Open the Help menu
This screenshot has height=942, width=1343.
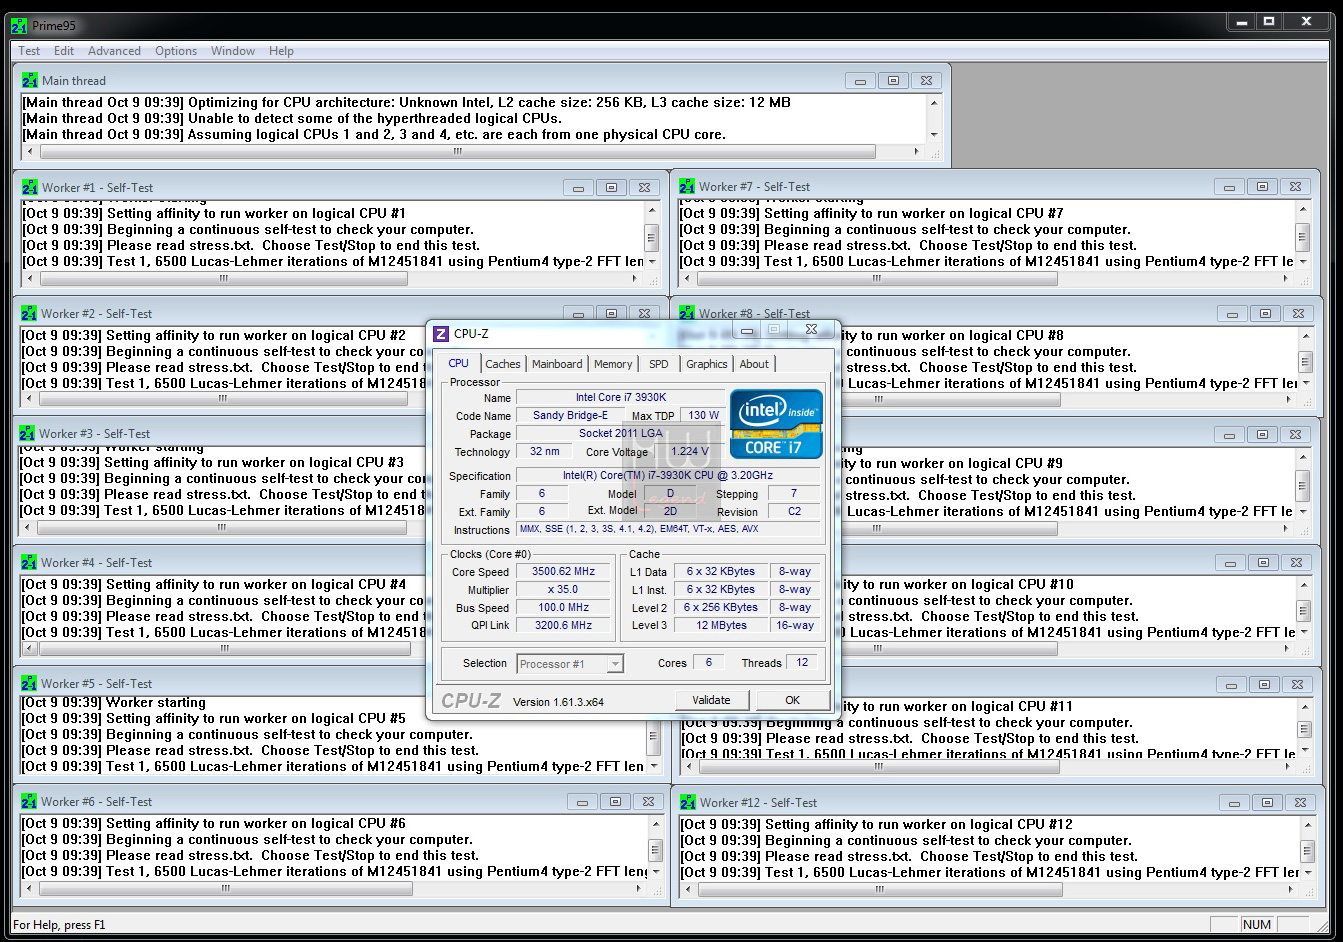[x=281, y=51]
